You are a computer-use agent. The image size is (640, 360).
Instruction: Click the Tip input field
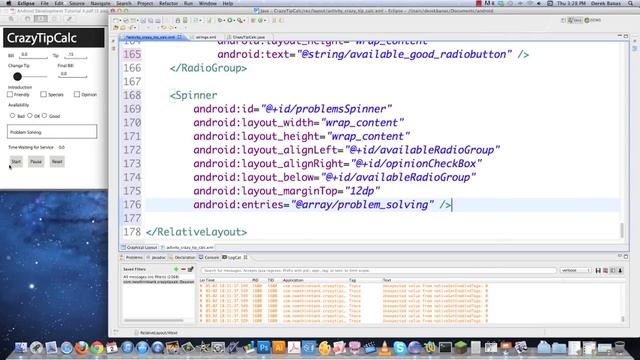tap(76, 55)
